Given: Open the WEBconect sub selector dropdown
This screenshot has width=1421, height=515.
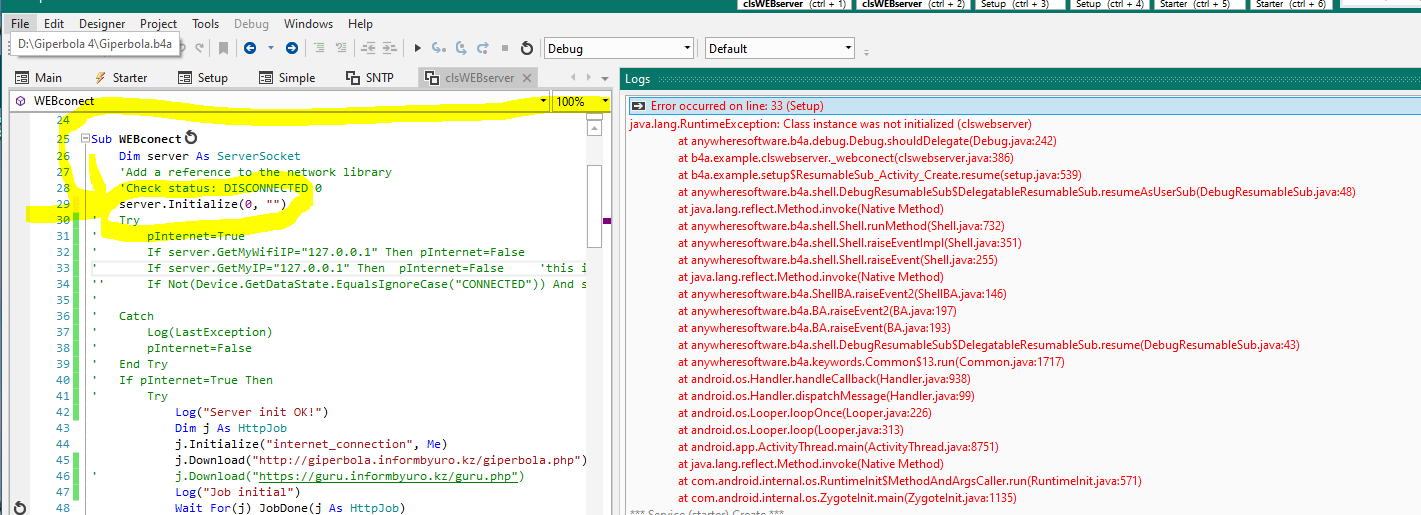Looking at the screenshot, I should pyautogui.click(x=543, y=101).
